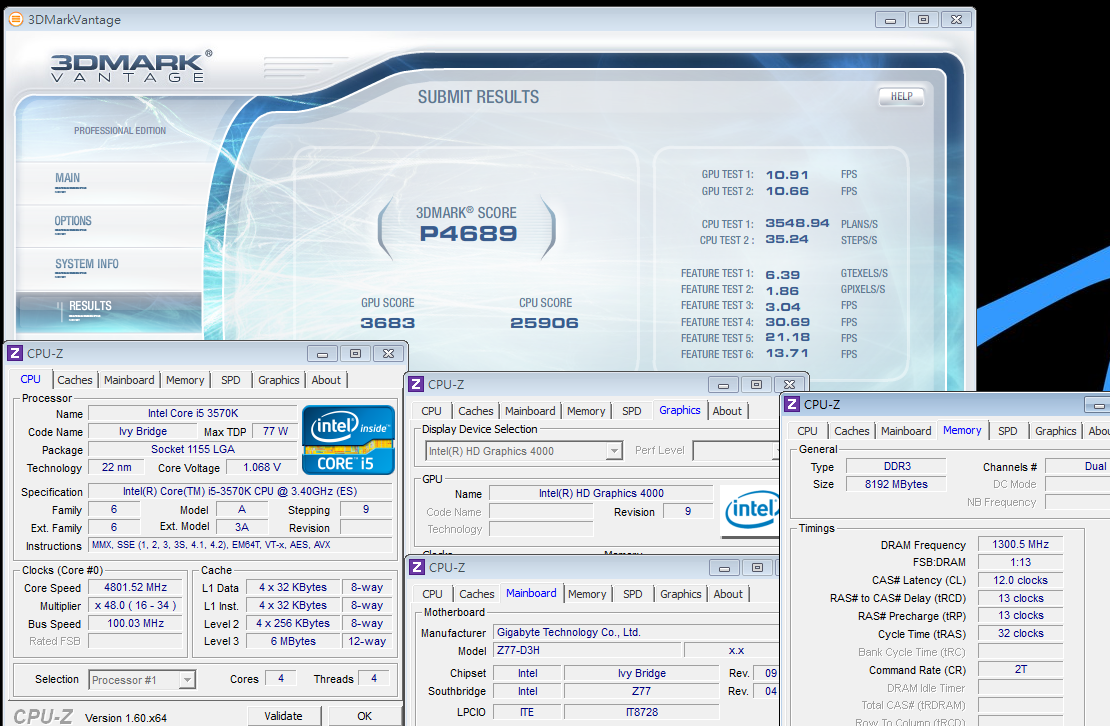Select Graphics tab in Memory window

(x=1055, y=431)
